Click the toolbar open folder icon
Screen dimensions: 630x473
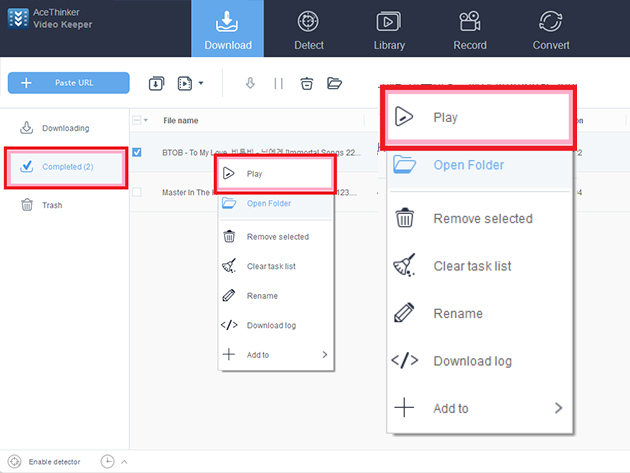335,83
